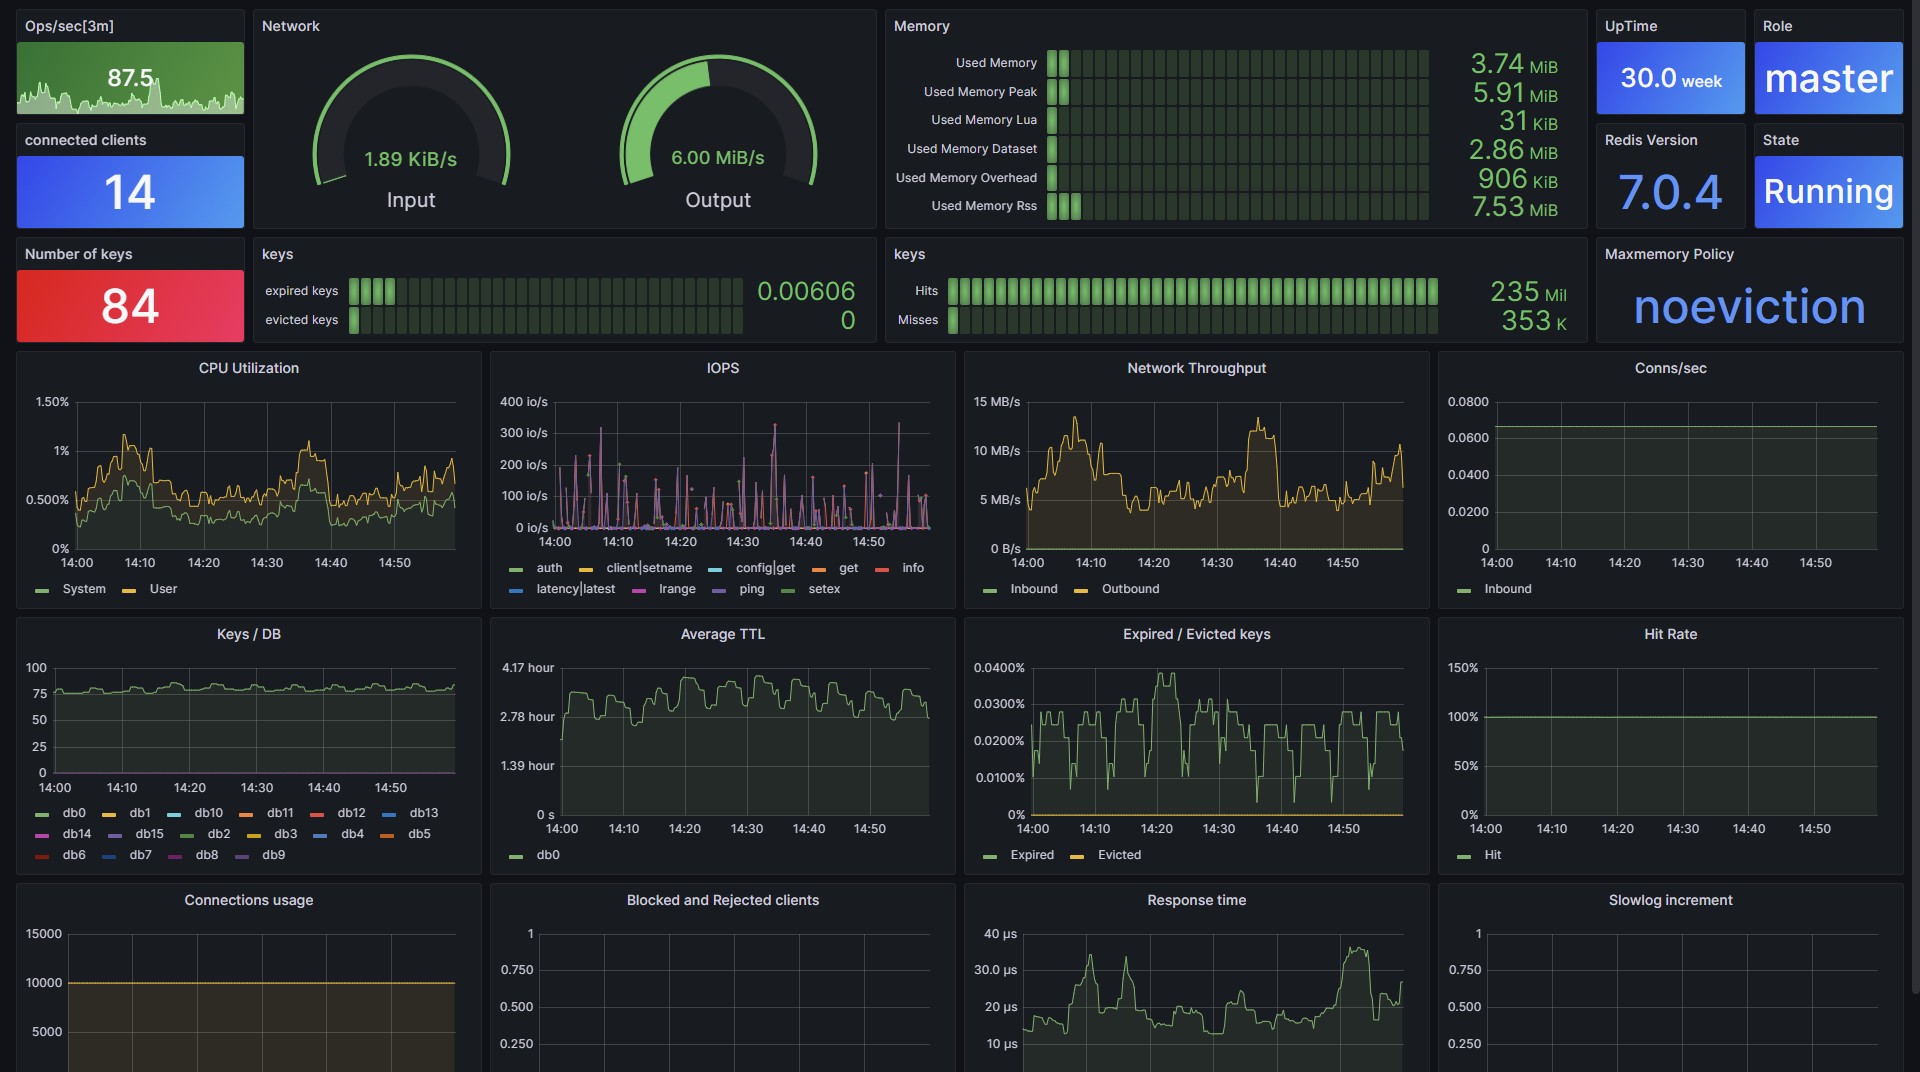Select db0 legend entry in Average TTL
This screenshot has height=1072, width=1920.
point(548,855)
